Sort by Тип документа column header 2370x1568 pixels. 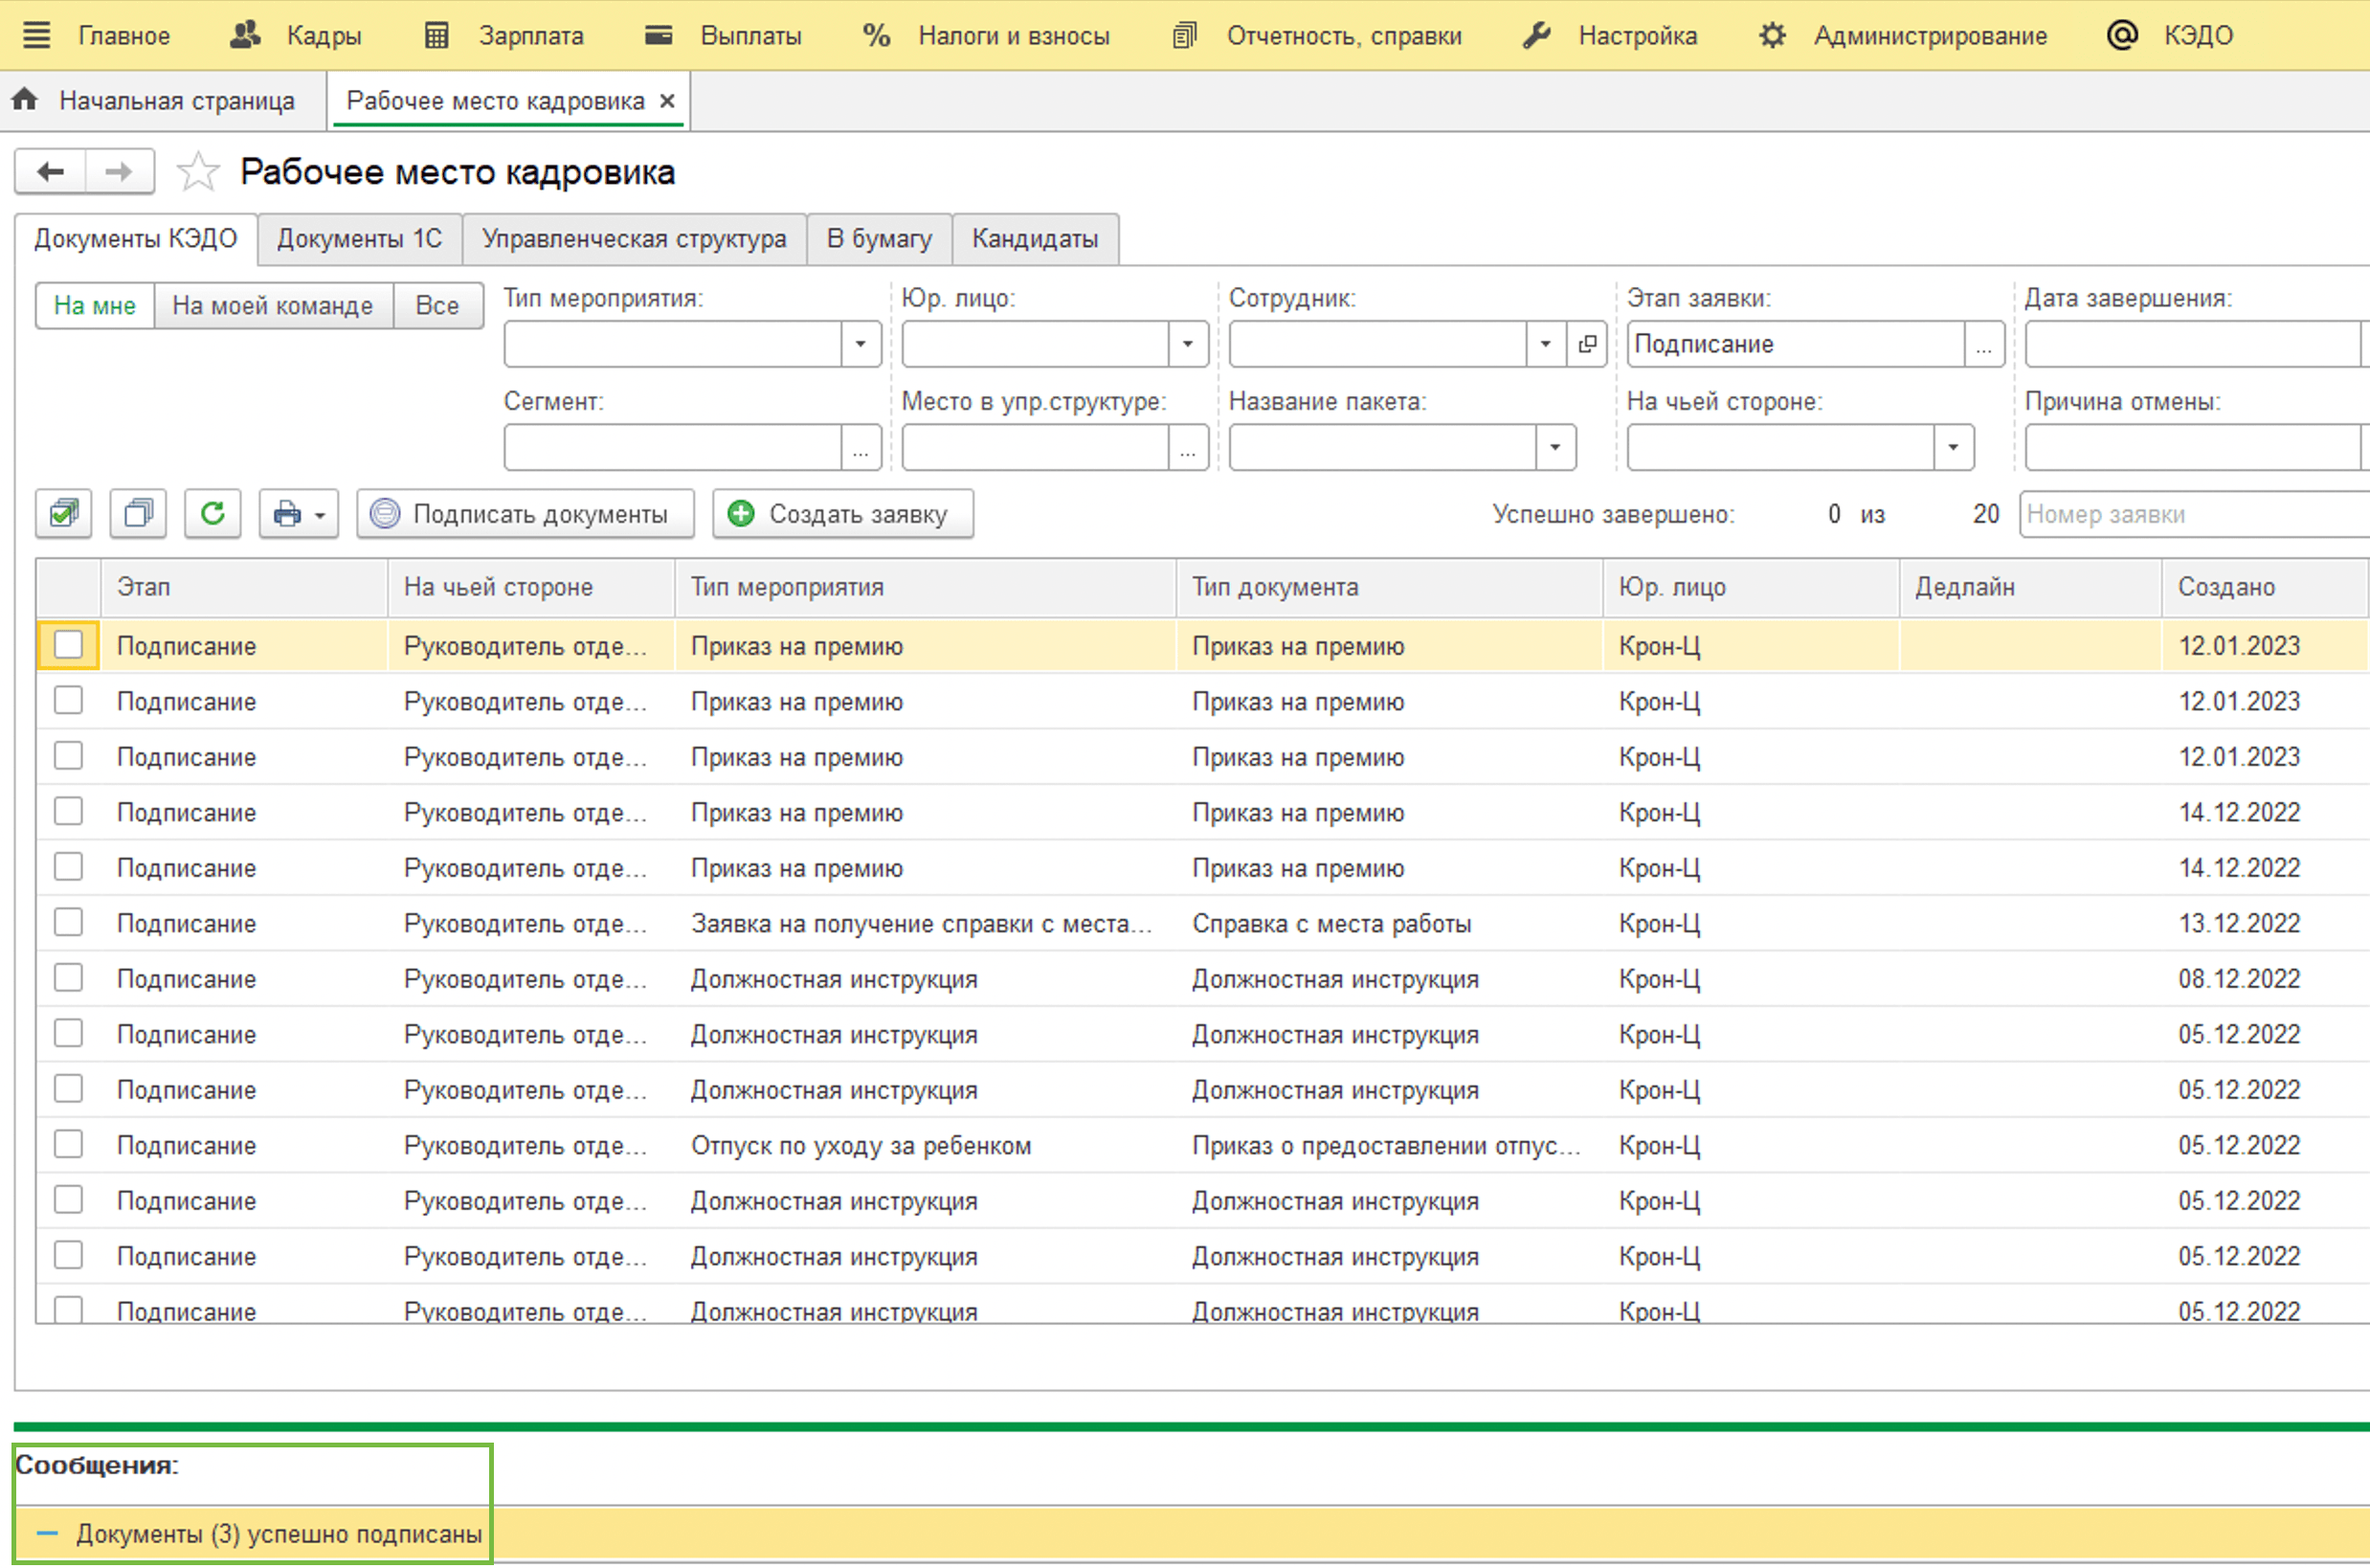click(1389, 587)
